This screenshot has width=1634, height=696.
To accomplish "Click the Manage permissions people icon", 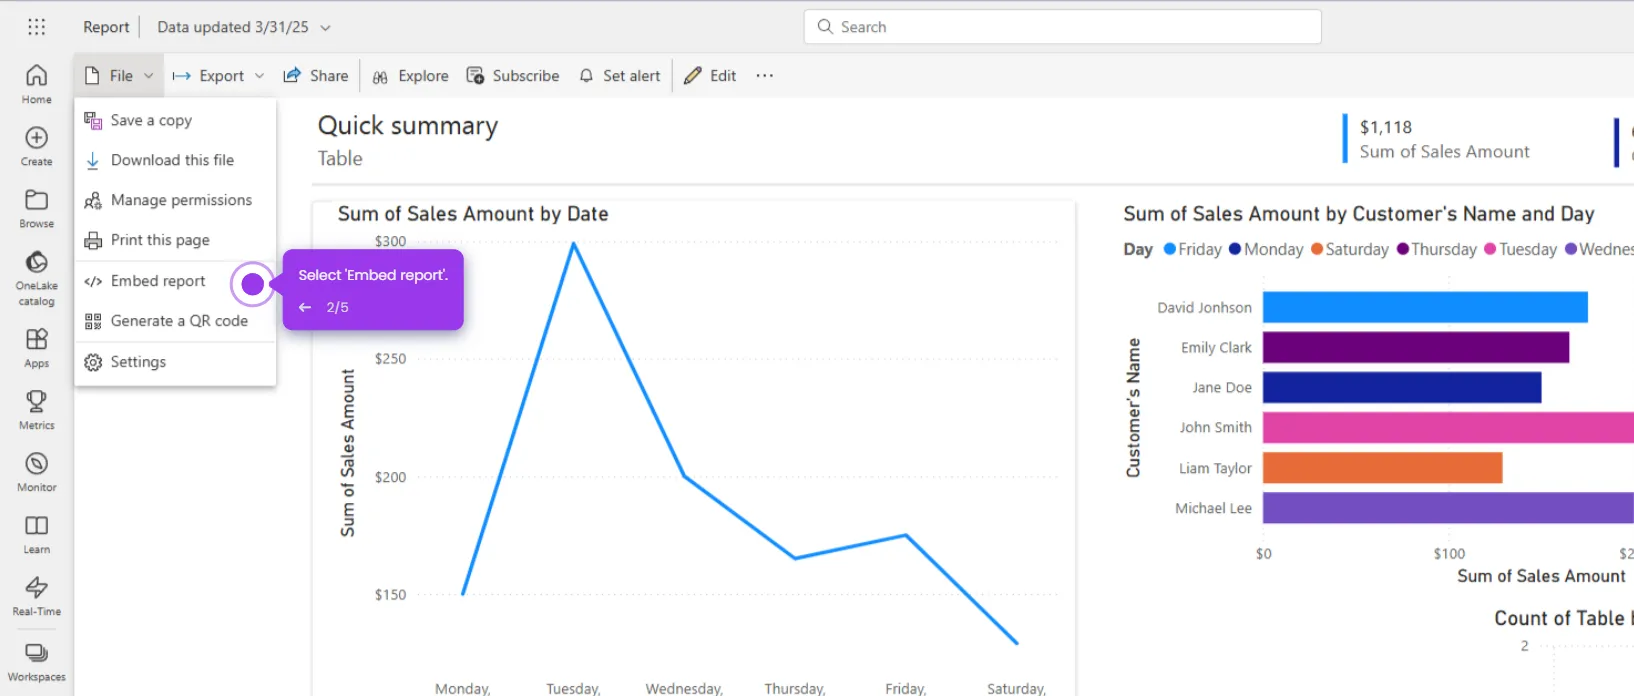I will point(93,201).
